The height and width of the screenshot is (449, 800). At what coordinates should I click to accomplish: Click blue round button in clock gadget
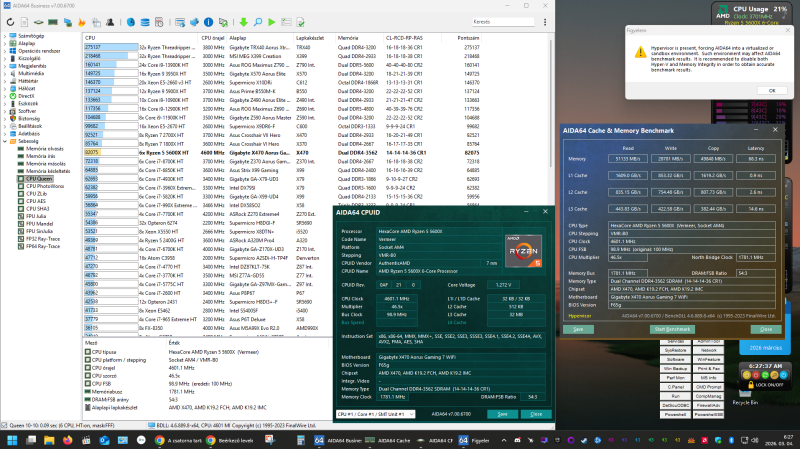[x=784, y=375]
